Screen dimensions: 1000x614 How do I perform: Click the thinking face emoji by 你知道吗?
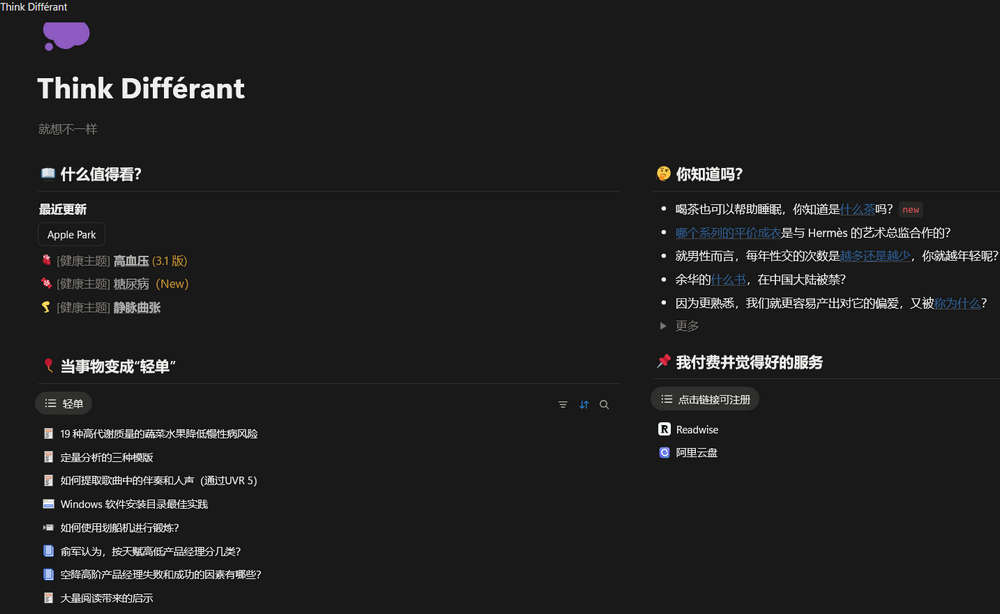click(664, 173)
